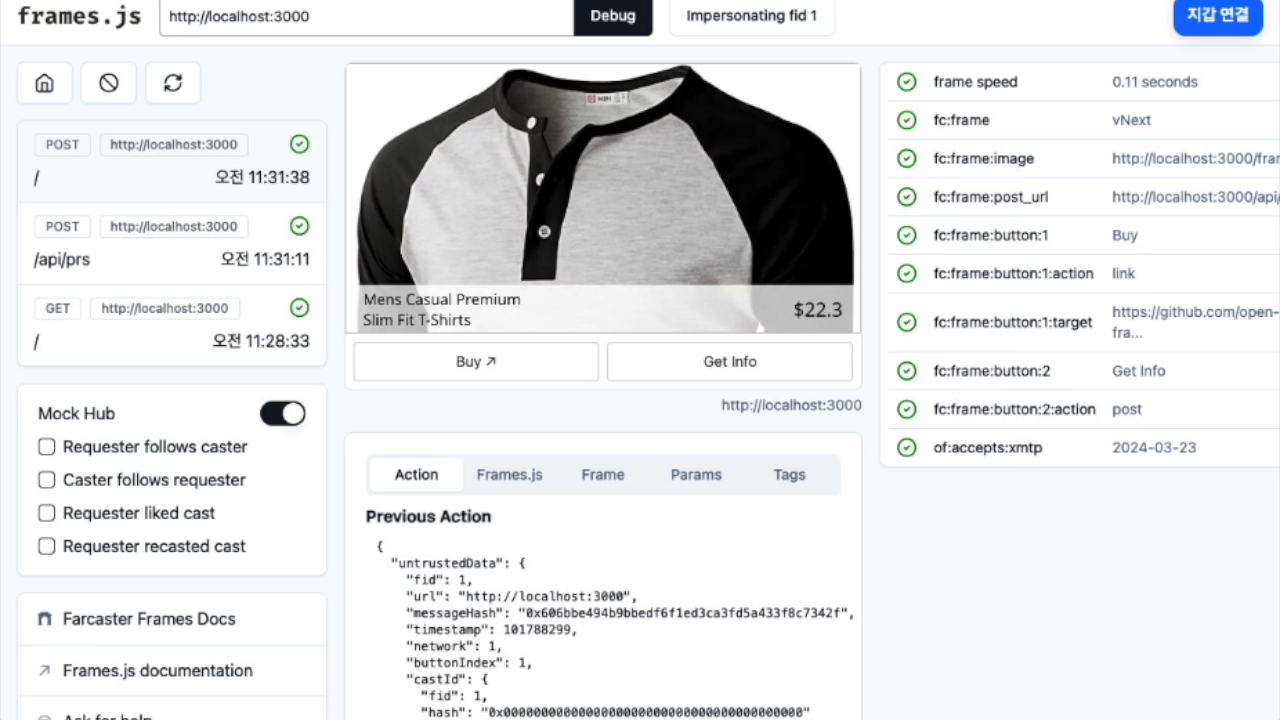The height and width of the screenshot is (720, 1280).
Task: Click the link value of button:1:action
Action: point(1124,274)
